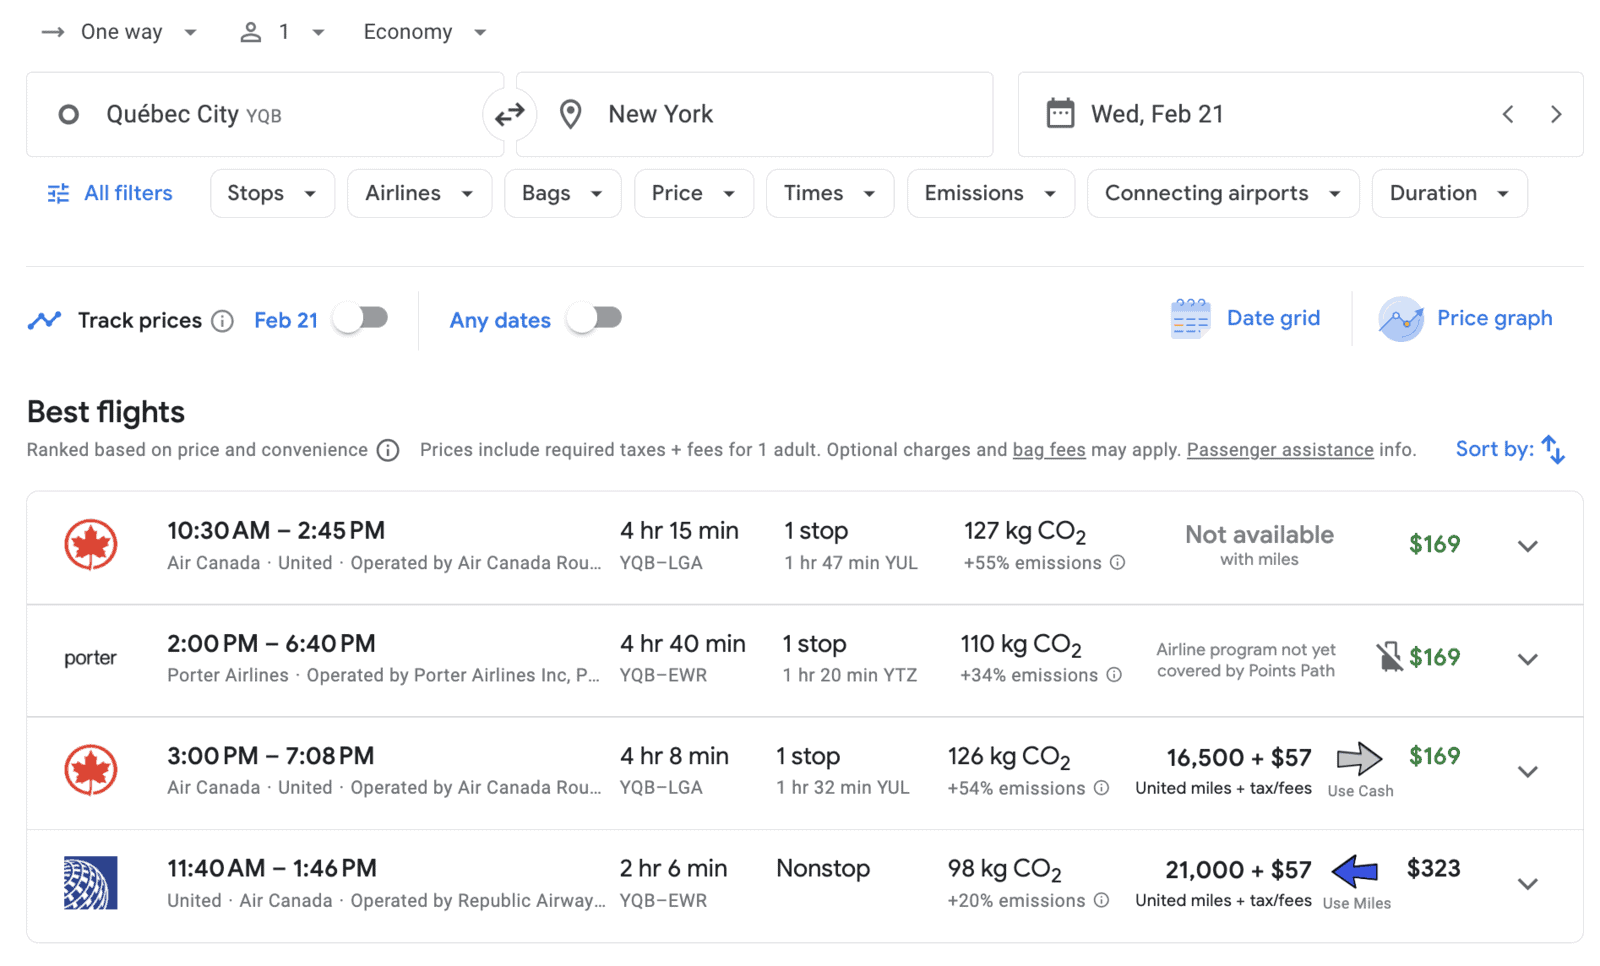
Task: Select the 2:00 PM – 6:40 PM flight time
Action: pyautogui.click(x=271, y=644)
